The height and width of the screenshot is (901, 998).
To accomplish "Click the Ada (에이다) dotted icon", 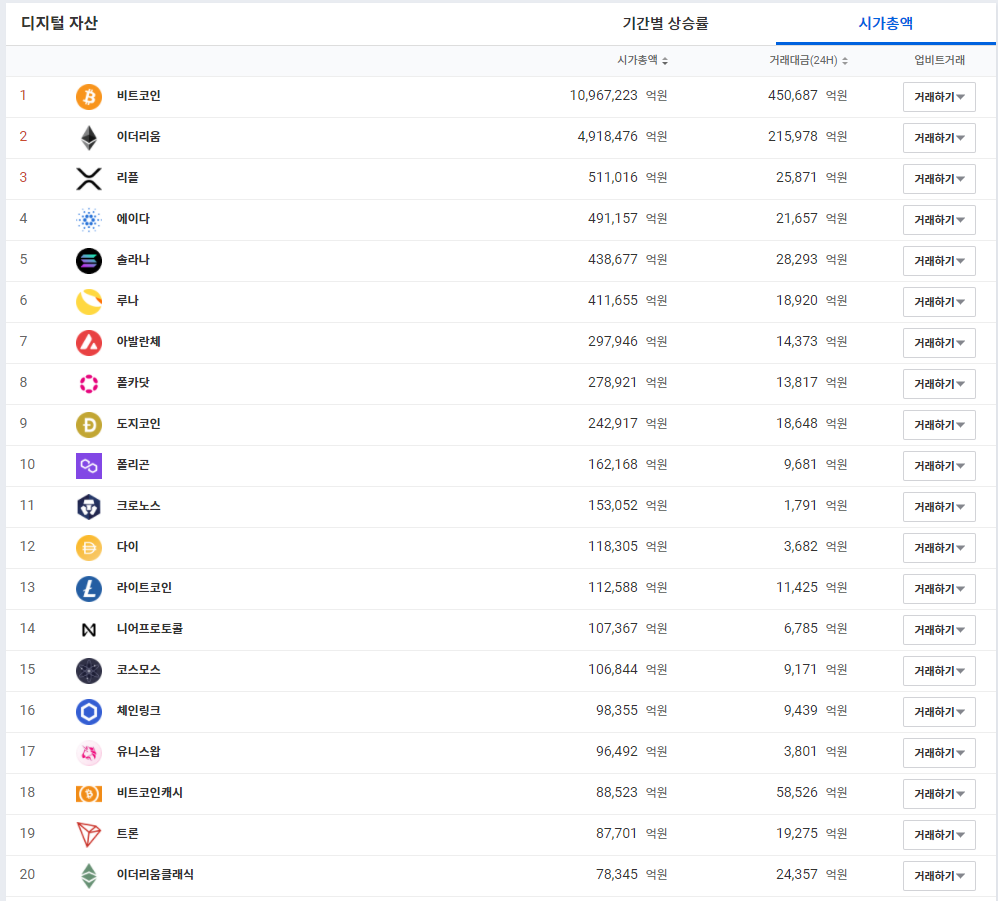I will click(x=89, y=220).
